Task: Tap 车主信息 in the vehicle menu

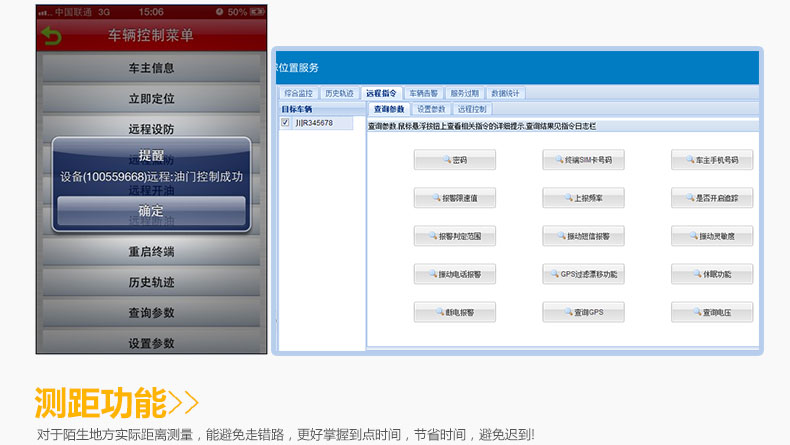Action: (x=151, y=68)
